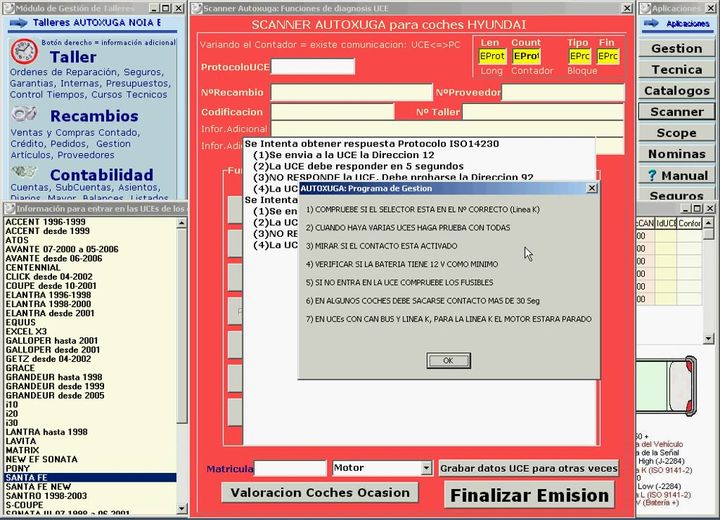Select LANTRA hasta 1998

pos(90,432)
